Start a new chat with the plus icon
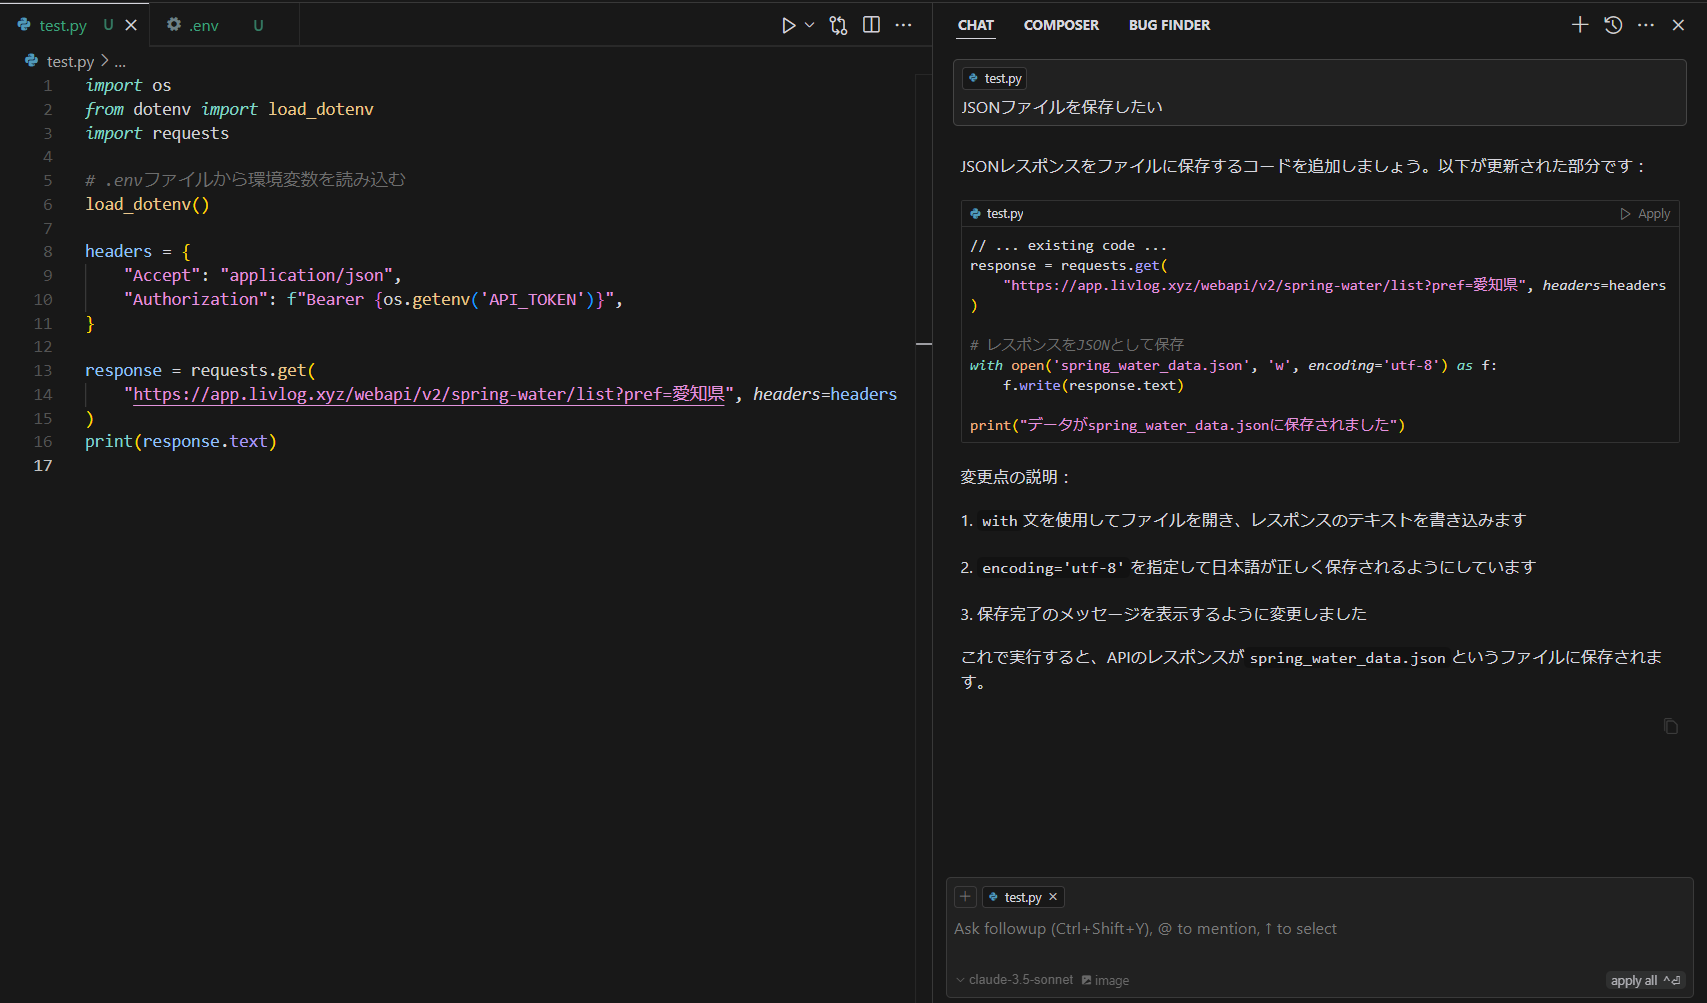This screenshot has height=1003, width=1707. [x=1580, y=25]
